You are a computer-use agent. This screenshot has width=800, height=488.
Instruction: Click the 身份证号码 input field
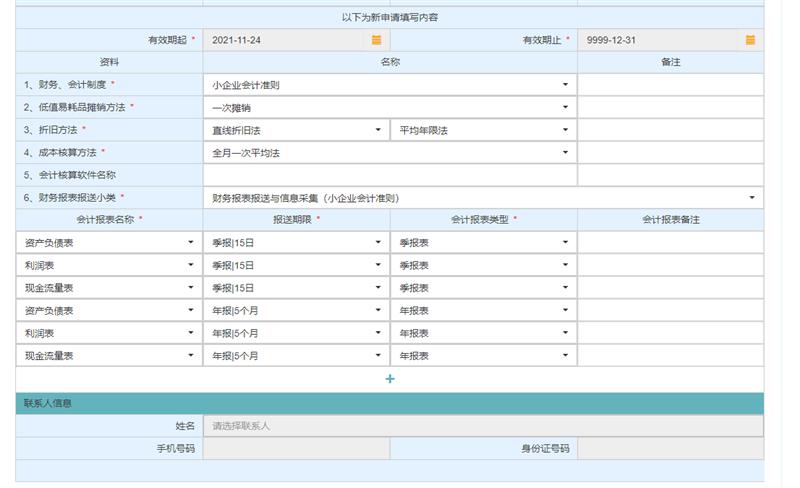tap(670, 449)
